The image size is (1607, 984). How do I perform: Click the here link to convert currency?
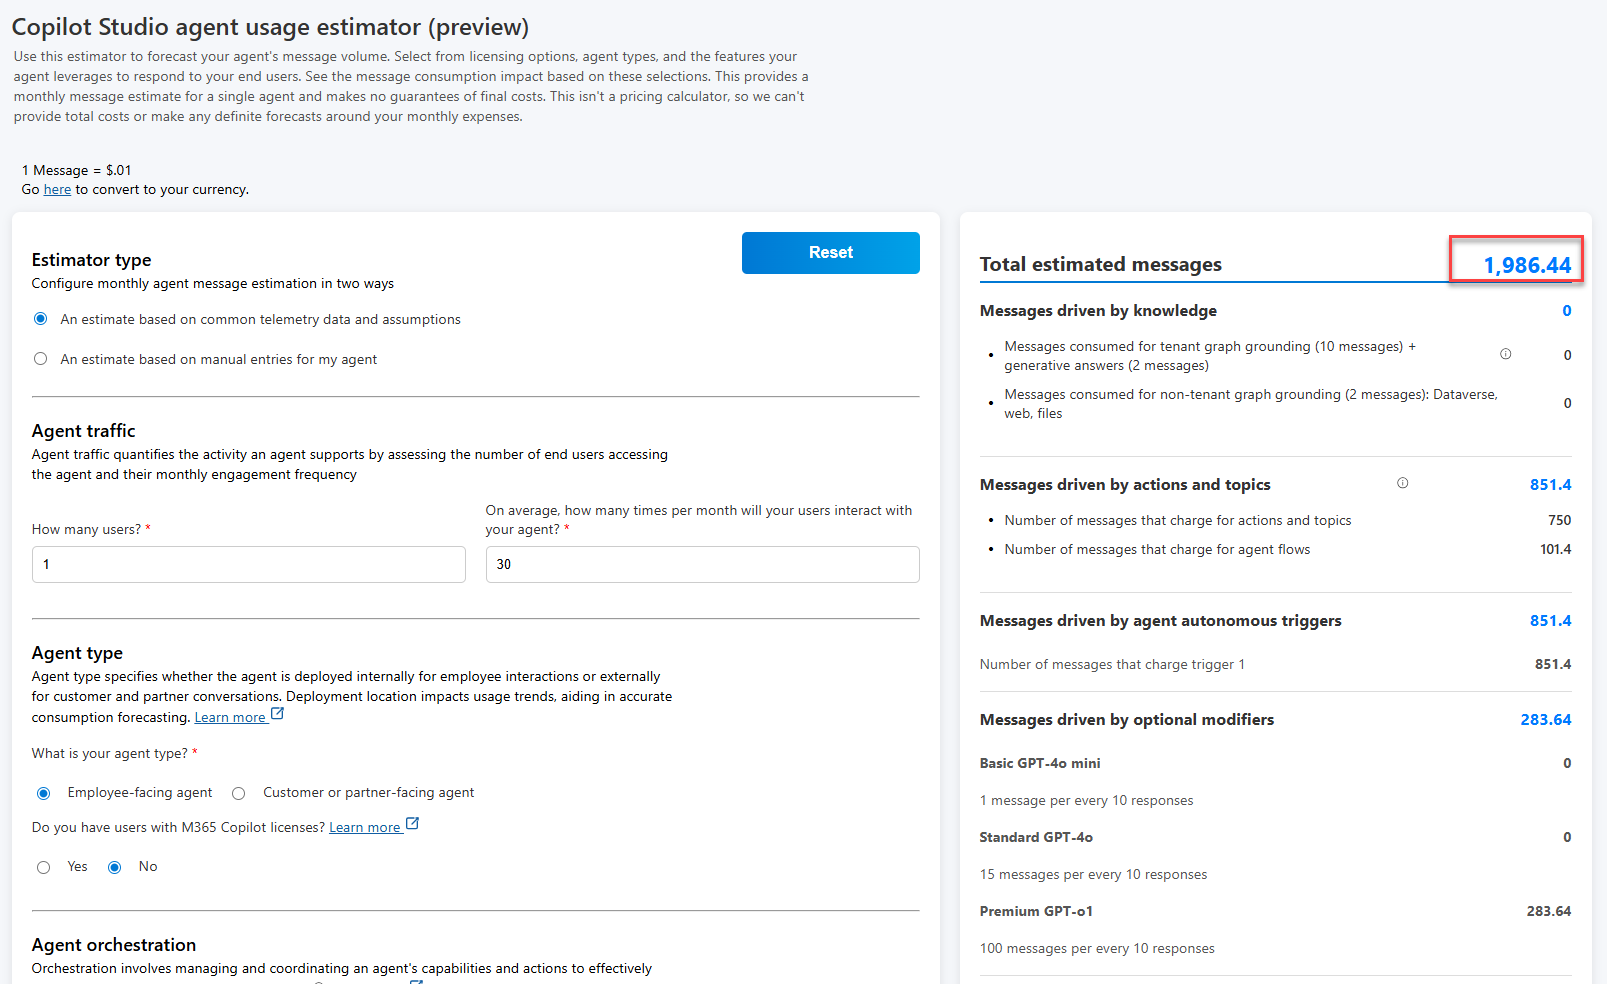57,189
